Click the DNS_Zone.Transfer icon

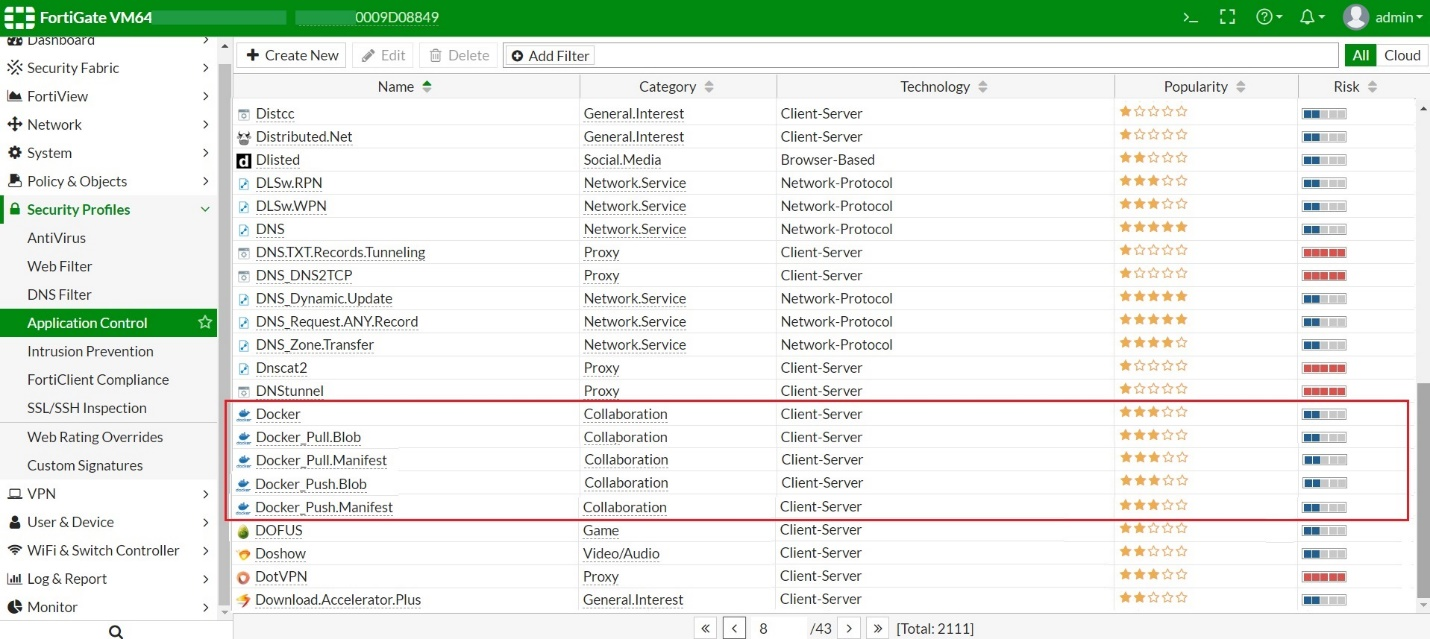click(244, 345)
